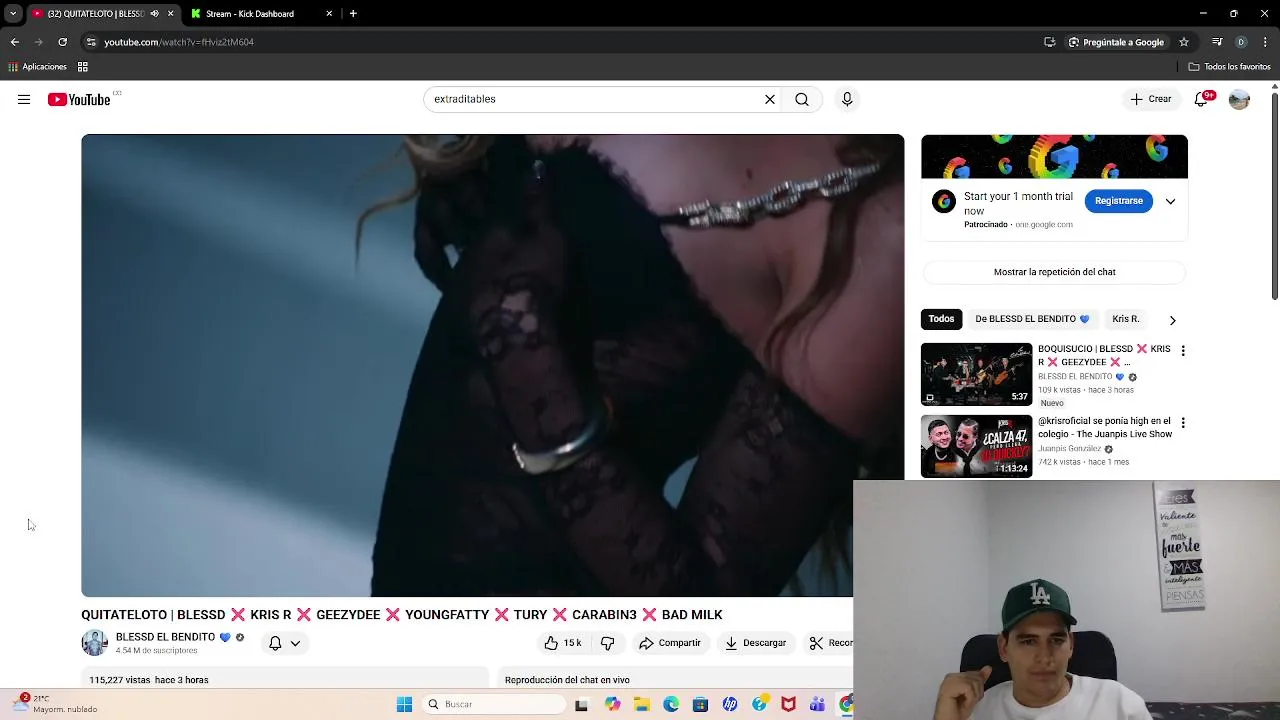The image size is (1280, 720).
Task: Open the Aplicaciones bookmark shortcut
Action: click(x=37, y=67)
